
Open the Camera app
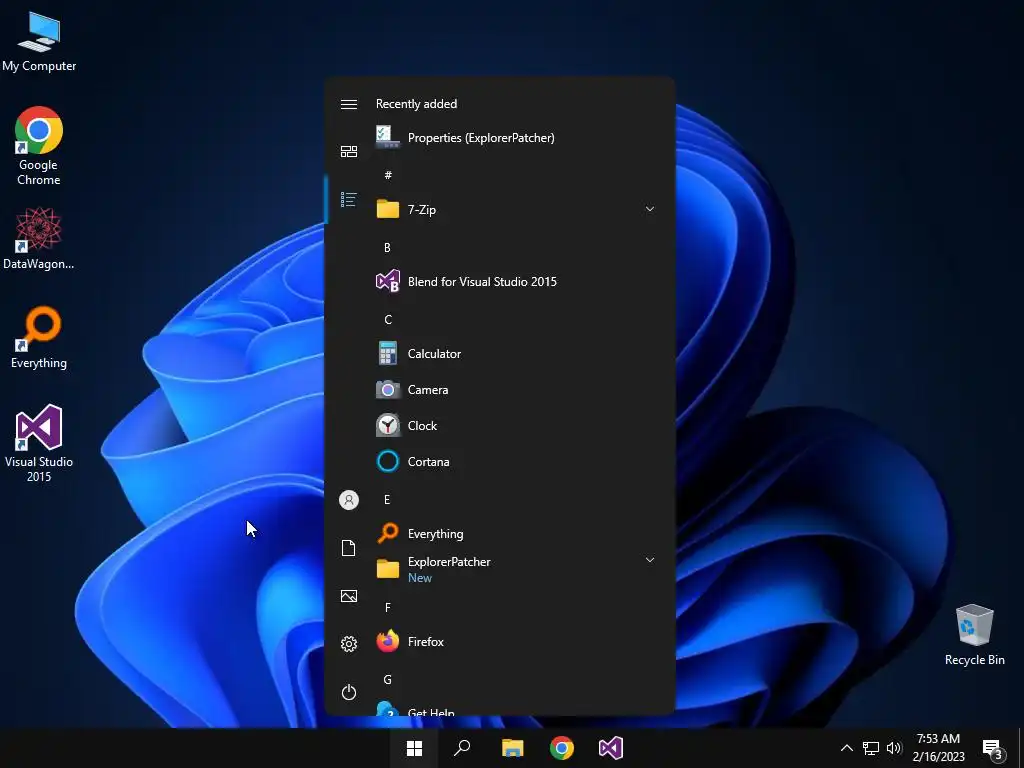click(516, 389)
